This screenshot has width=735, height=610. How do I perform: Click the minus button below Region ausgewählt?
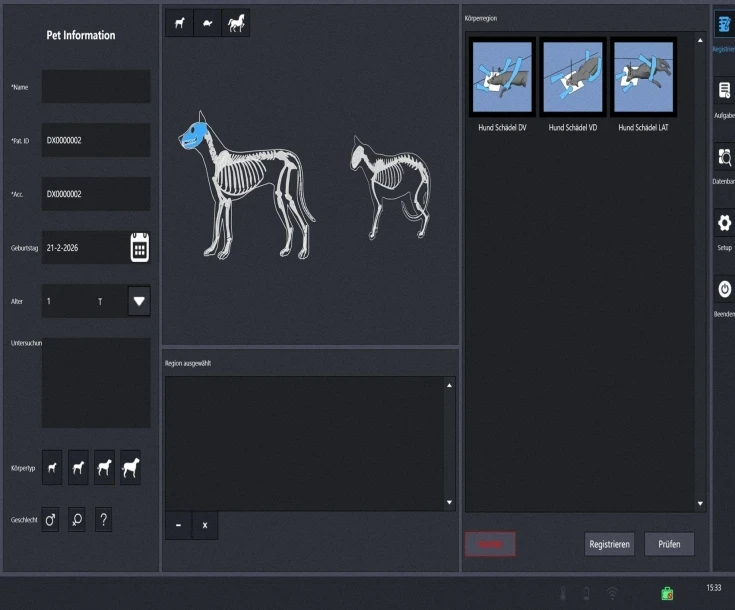tap(178, 525)
